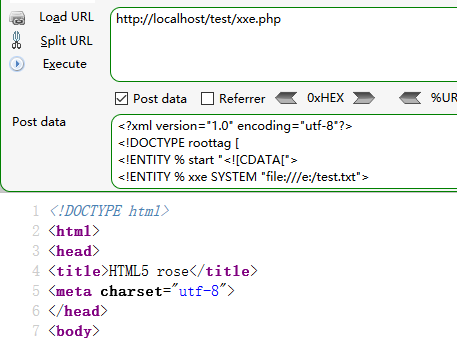Click right arrow after 0xHEX

tap(364, 98)
